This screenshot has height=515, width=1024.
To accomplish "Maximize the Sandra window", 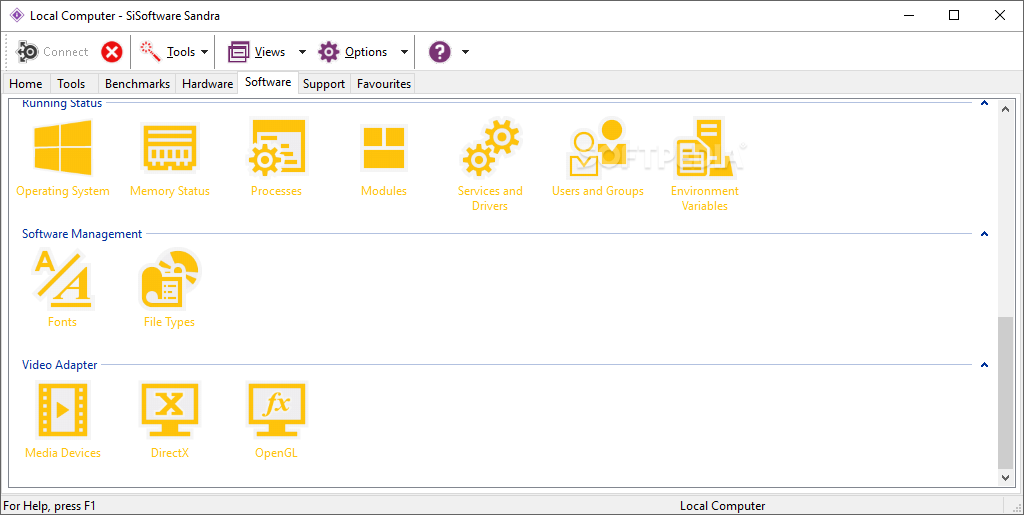I will tap(954, 16).
